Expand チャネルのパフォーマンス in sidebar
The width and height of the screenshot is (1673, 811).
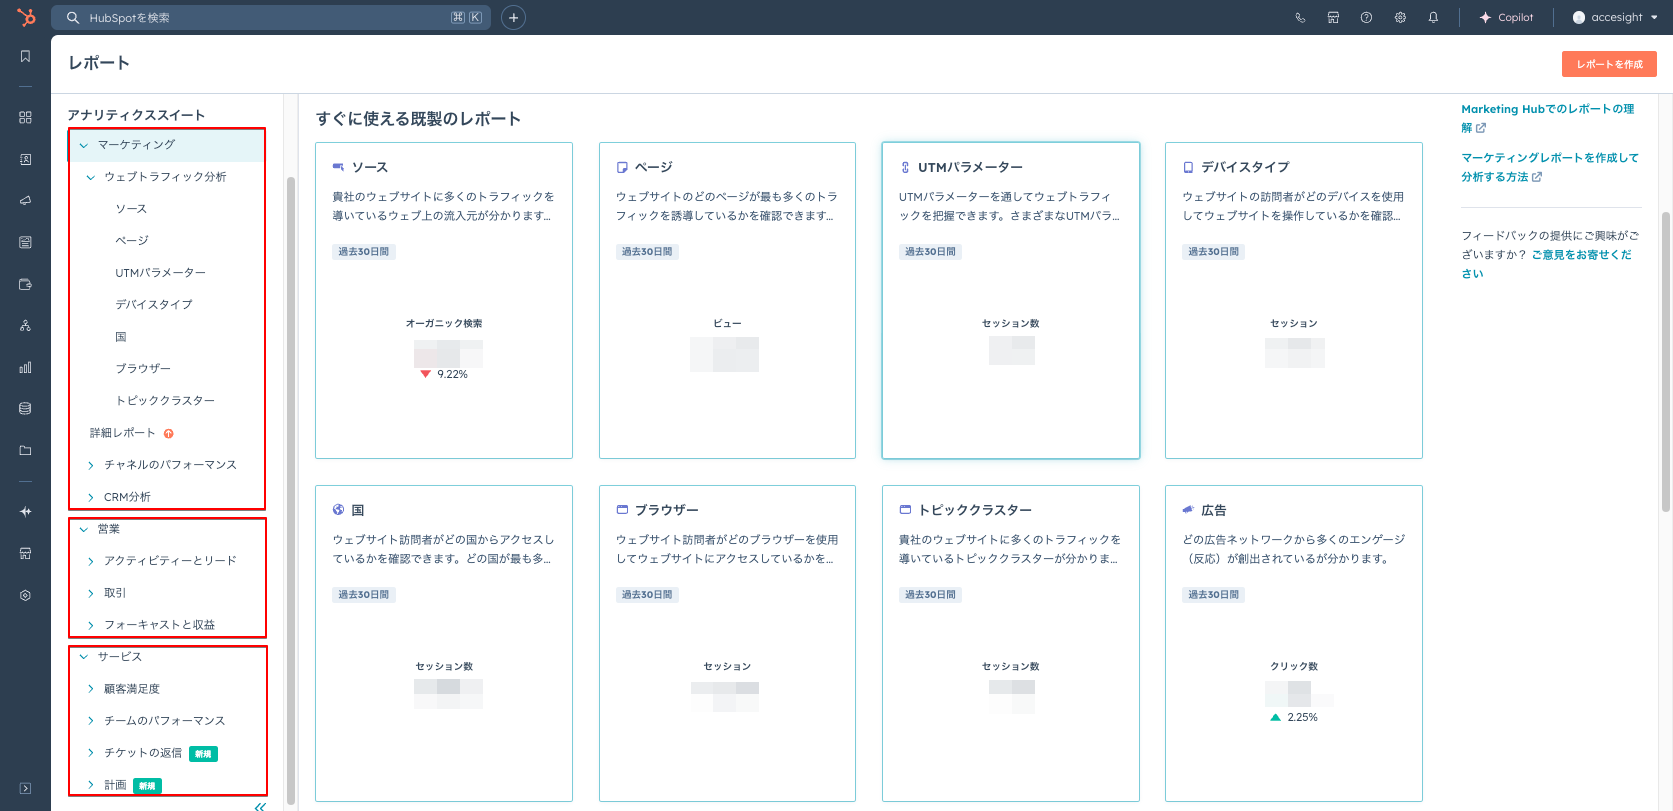tap(91, 465)
